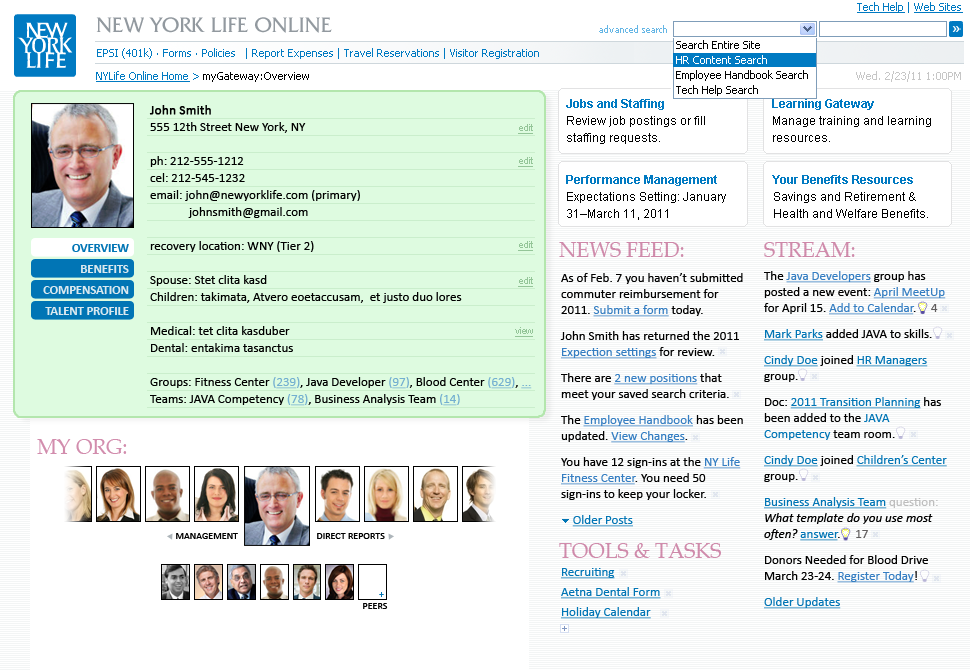
Task: Dismiss the Employee Handbook news item
Action: pos(695,437)
